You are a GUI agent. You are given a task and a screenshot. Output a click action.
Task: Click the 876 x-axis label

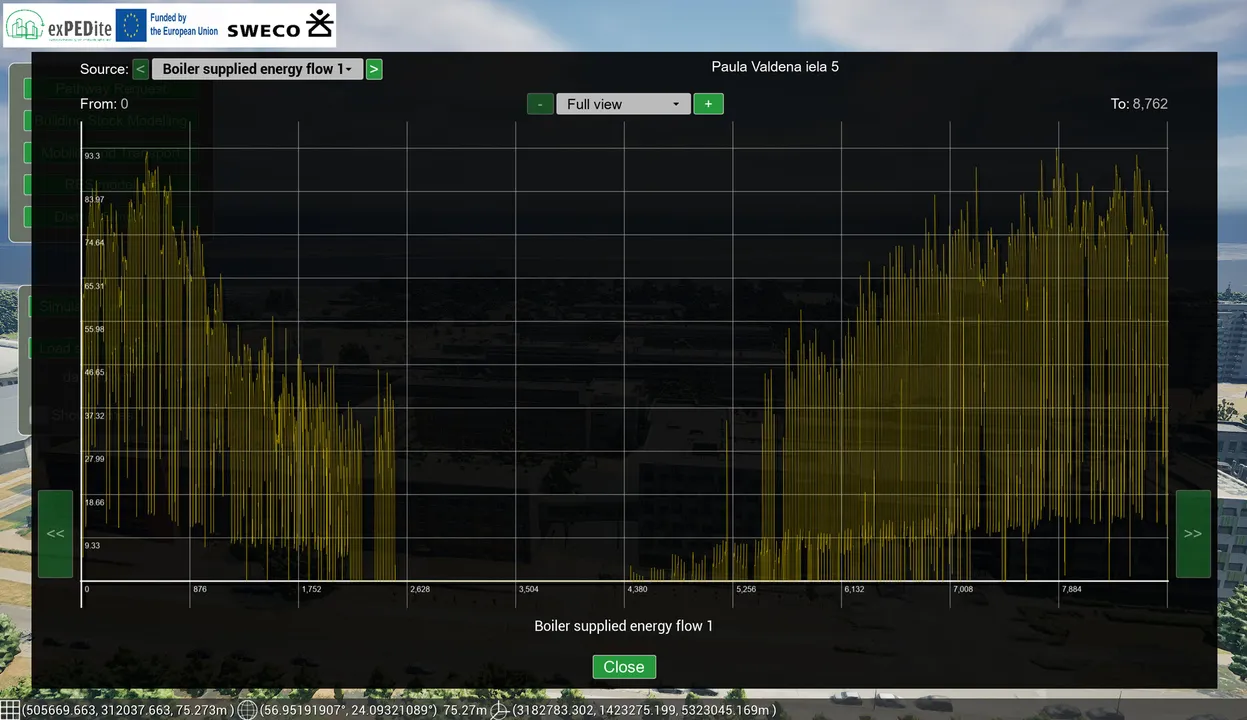pyautogui.click(x=200, y=589)
